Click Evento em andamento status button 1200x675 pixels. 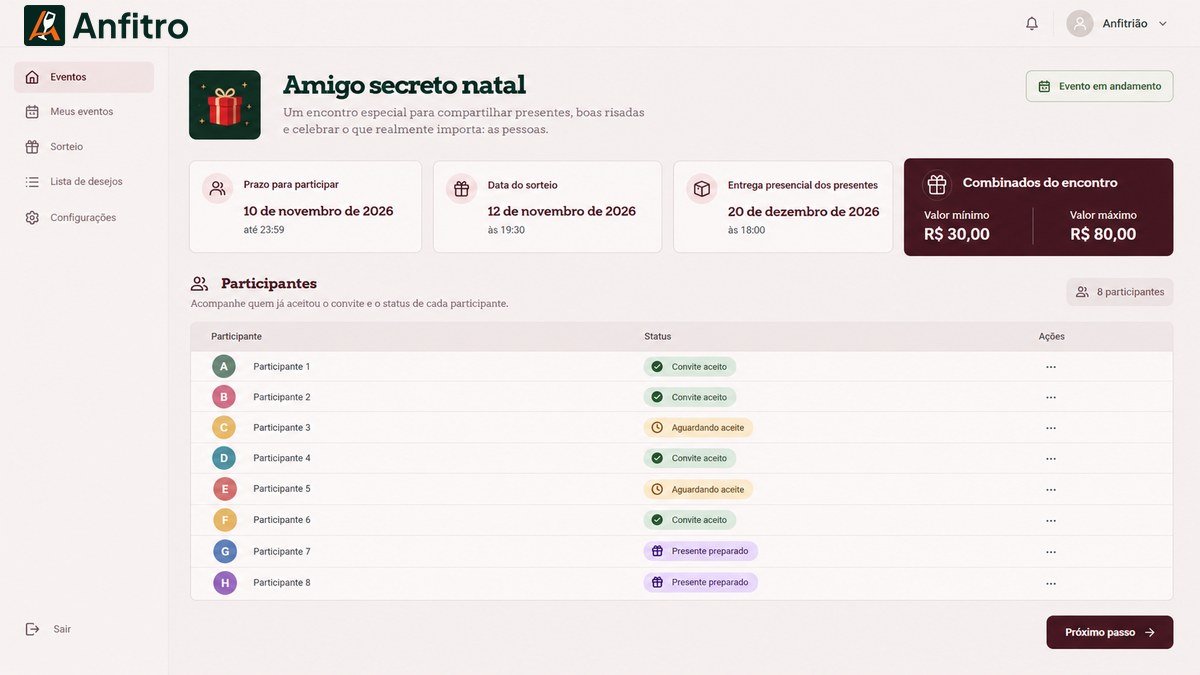(x=1099, y=86)
